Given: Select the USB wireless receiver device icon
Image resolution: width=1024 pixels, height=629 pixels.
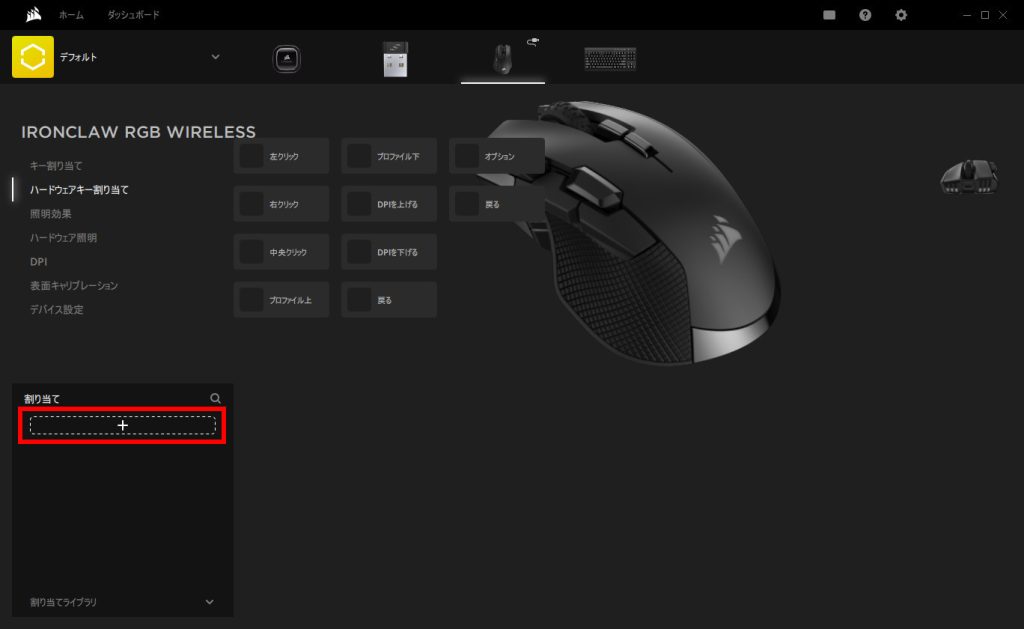Looking at the screenshot, I should pyautogui.click(x=395, y=59).
